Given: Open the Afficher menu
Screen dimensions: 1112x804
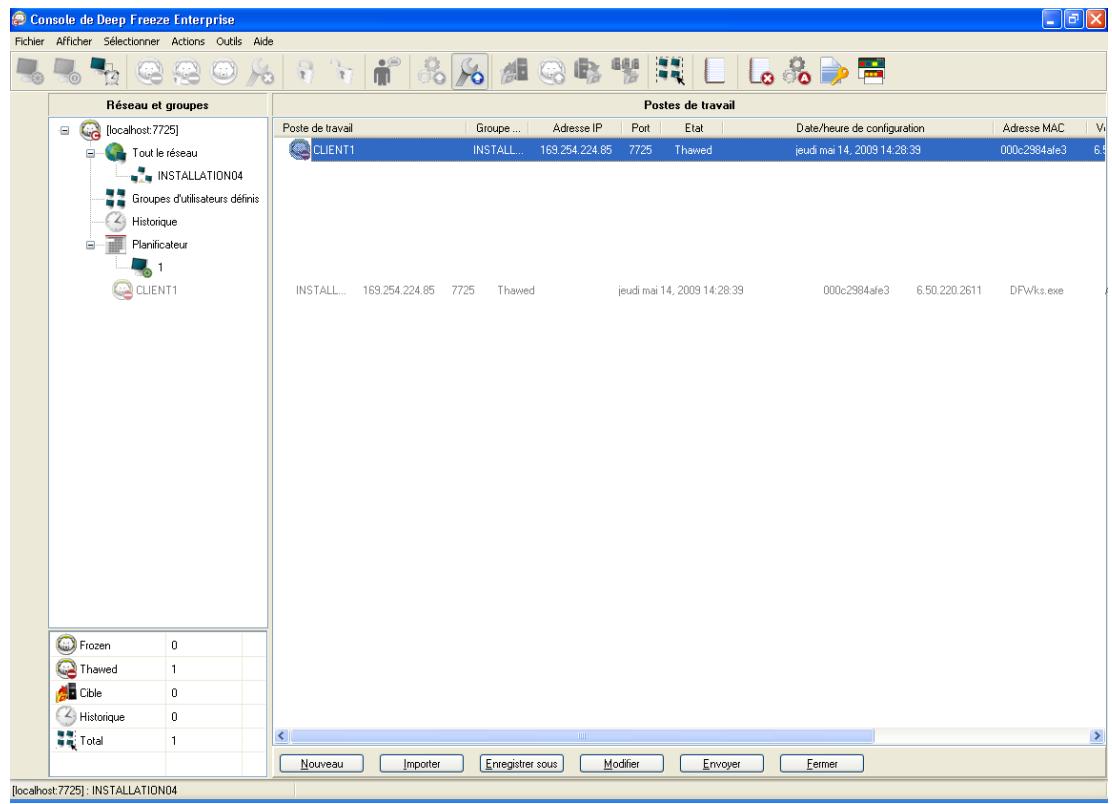Looking at the screenshot, I should pos(74,41).
